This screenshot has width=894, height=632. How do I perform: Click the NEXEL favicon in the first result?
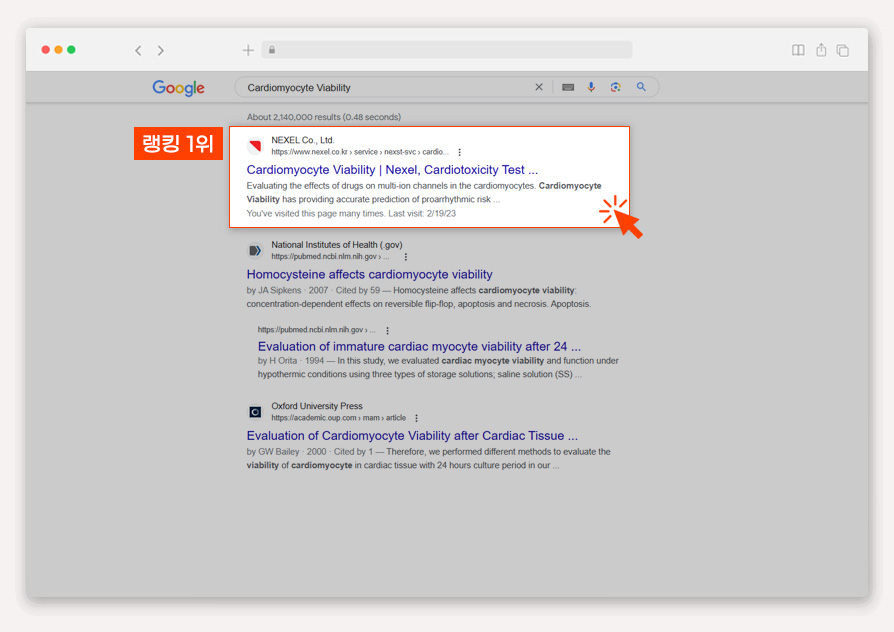pos(255,146)
